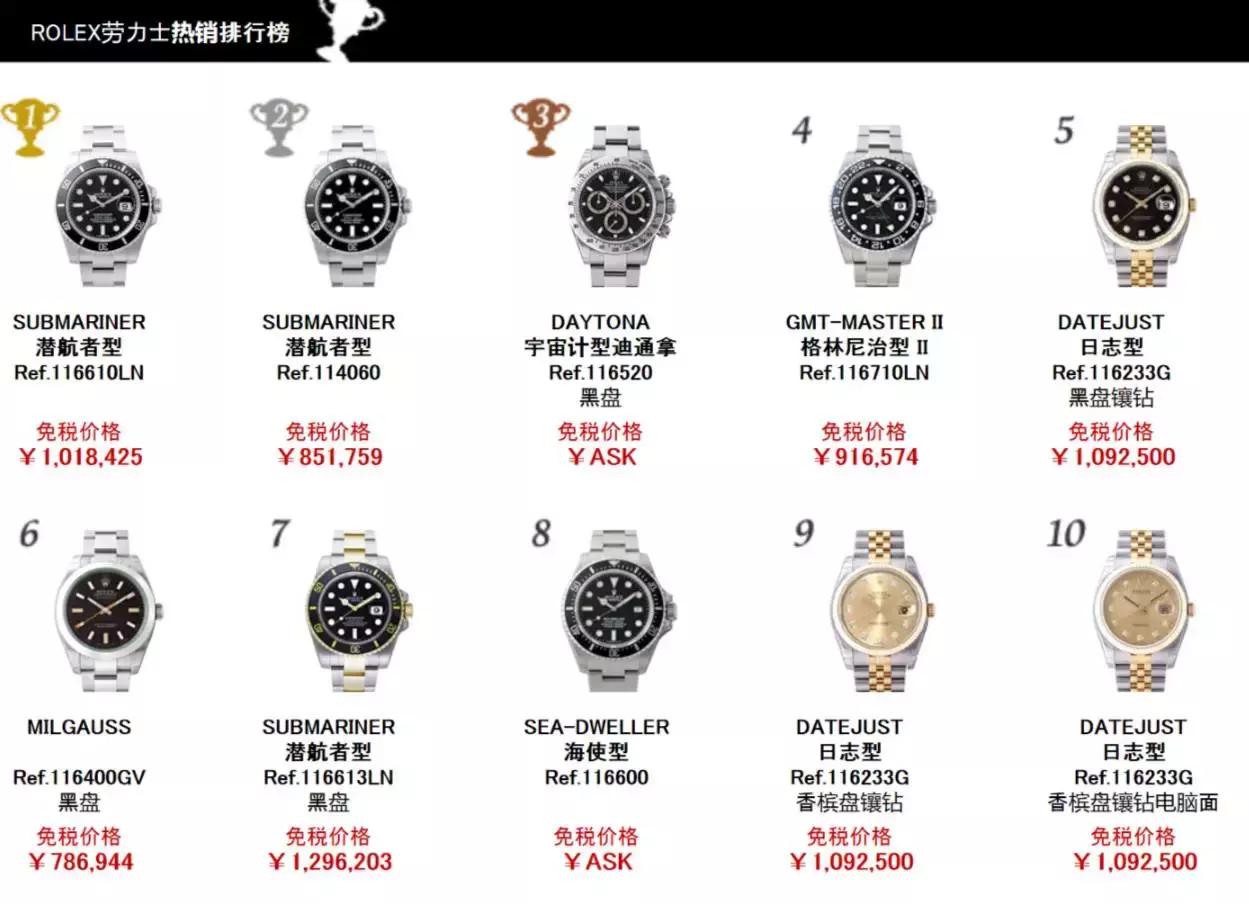Click the rank 10 number badge
1249x904 pixels.
point(1066,534)
